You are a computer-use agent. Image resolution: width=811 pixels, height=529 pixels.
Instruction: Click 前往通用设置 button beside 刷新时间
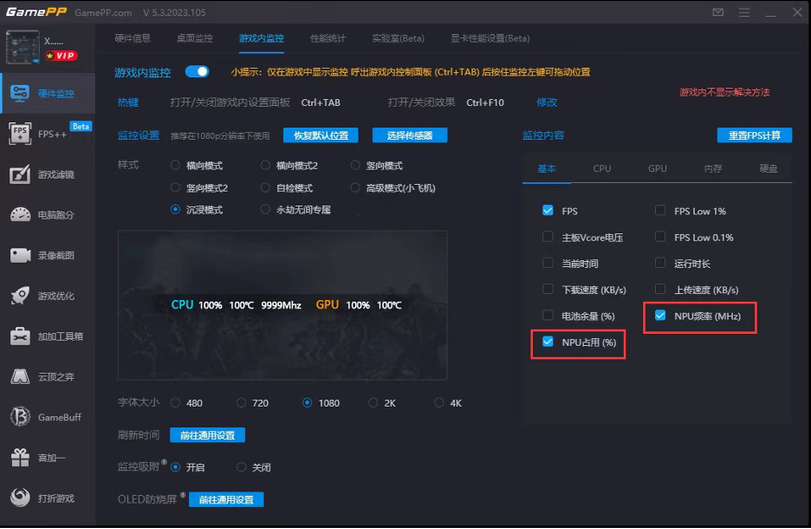207,435
